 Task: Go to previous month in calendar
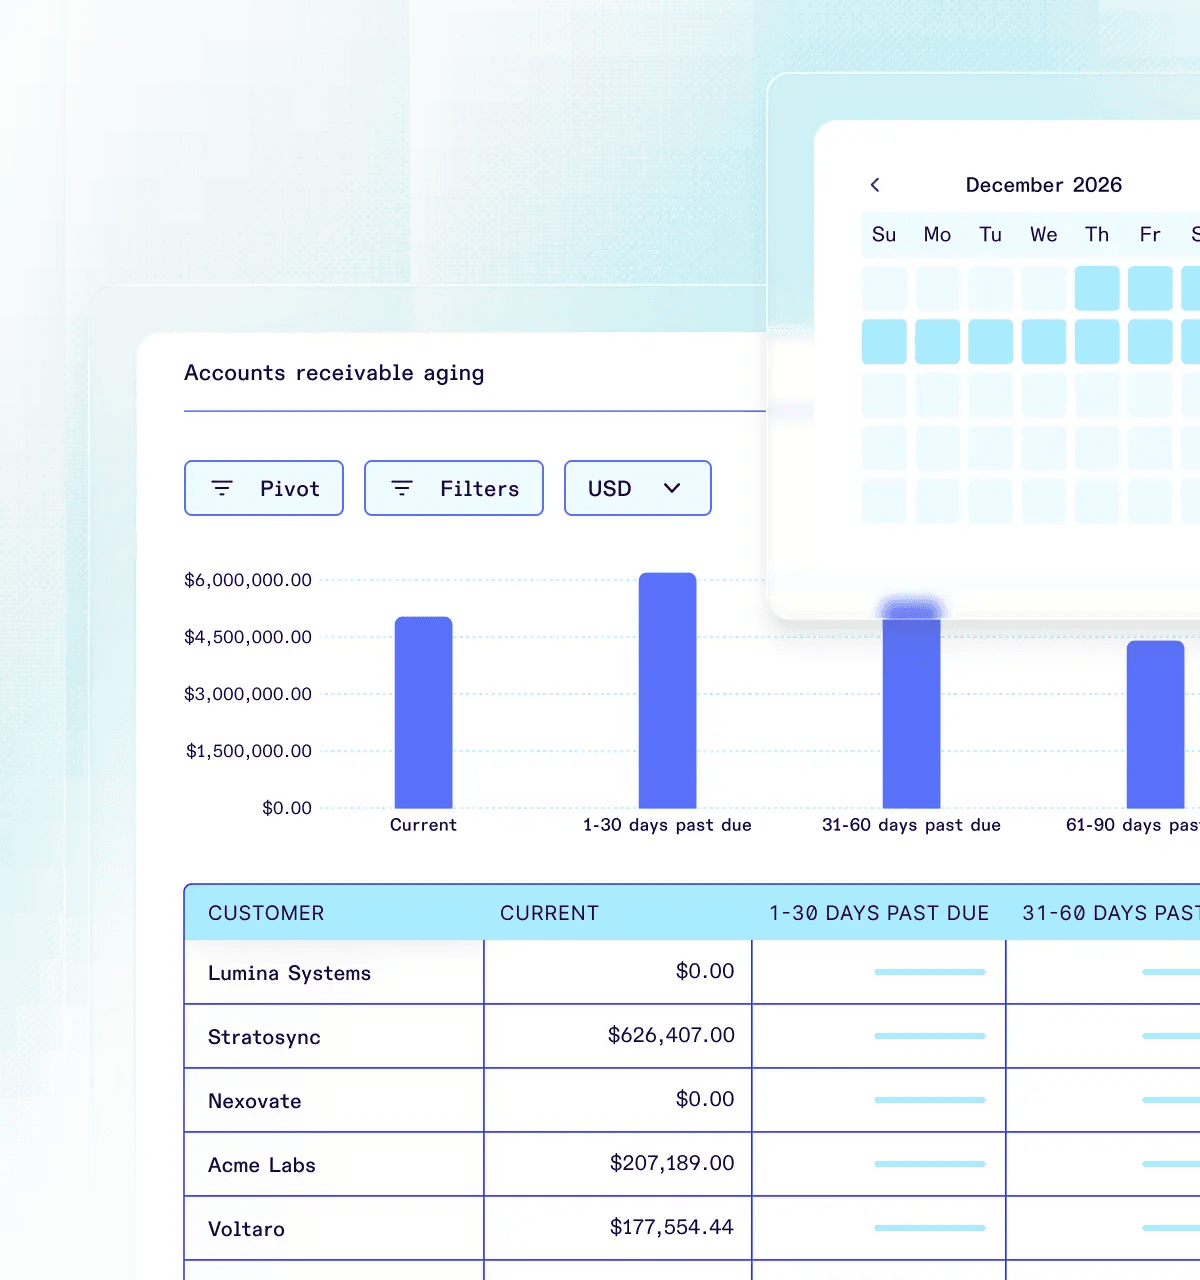tap(875, 185)
